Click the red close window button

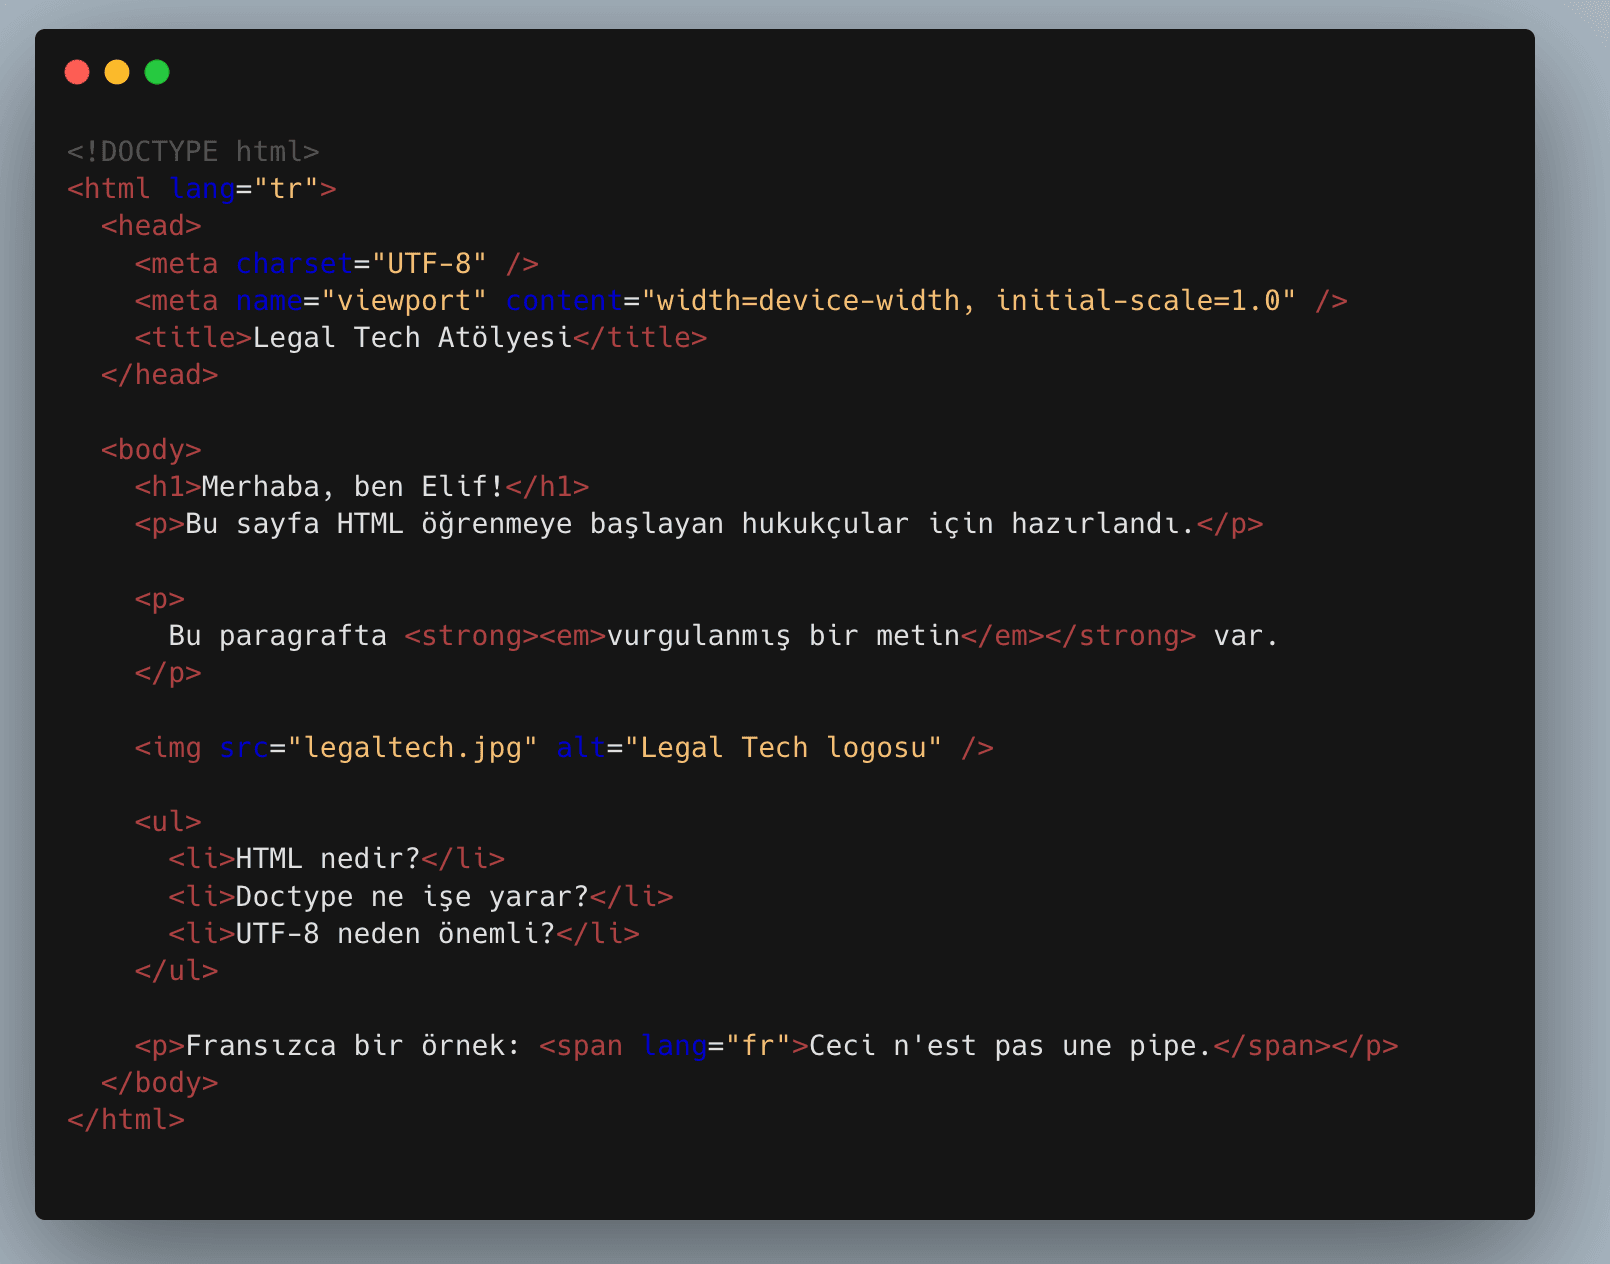(76, 71)
